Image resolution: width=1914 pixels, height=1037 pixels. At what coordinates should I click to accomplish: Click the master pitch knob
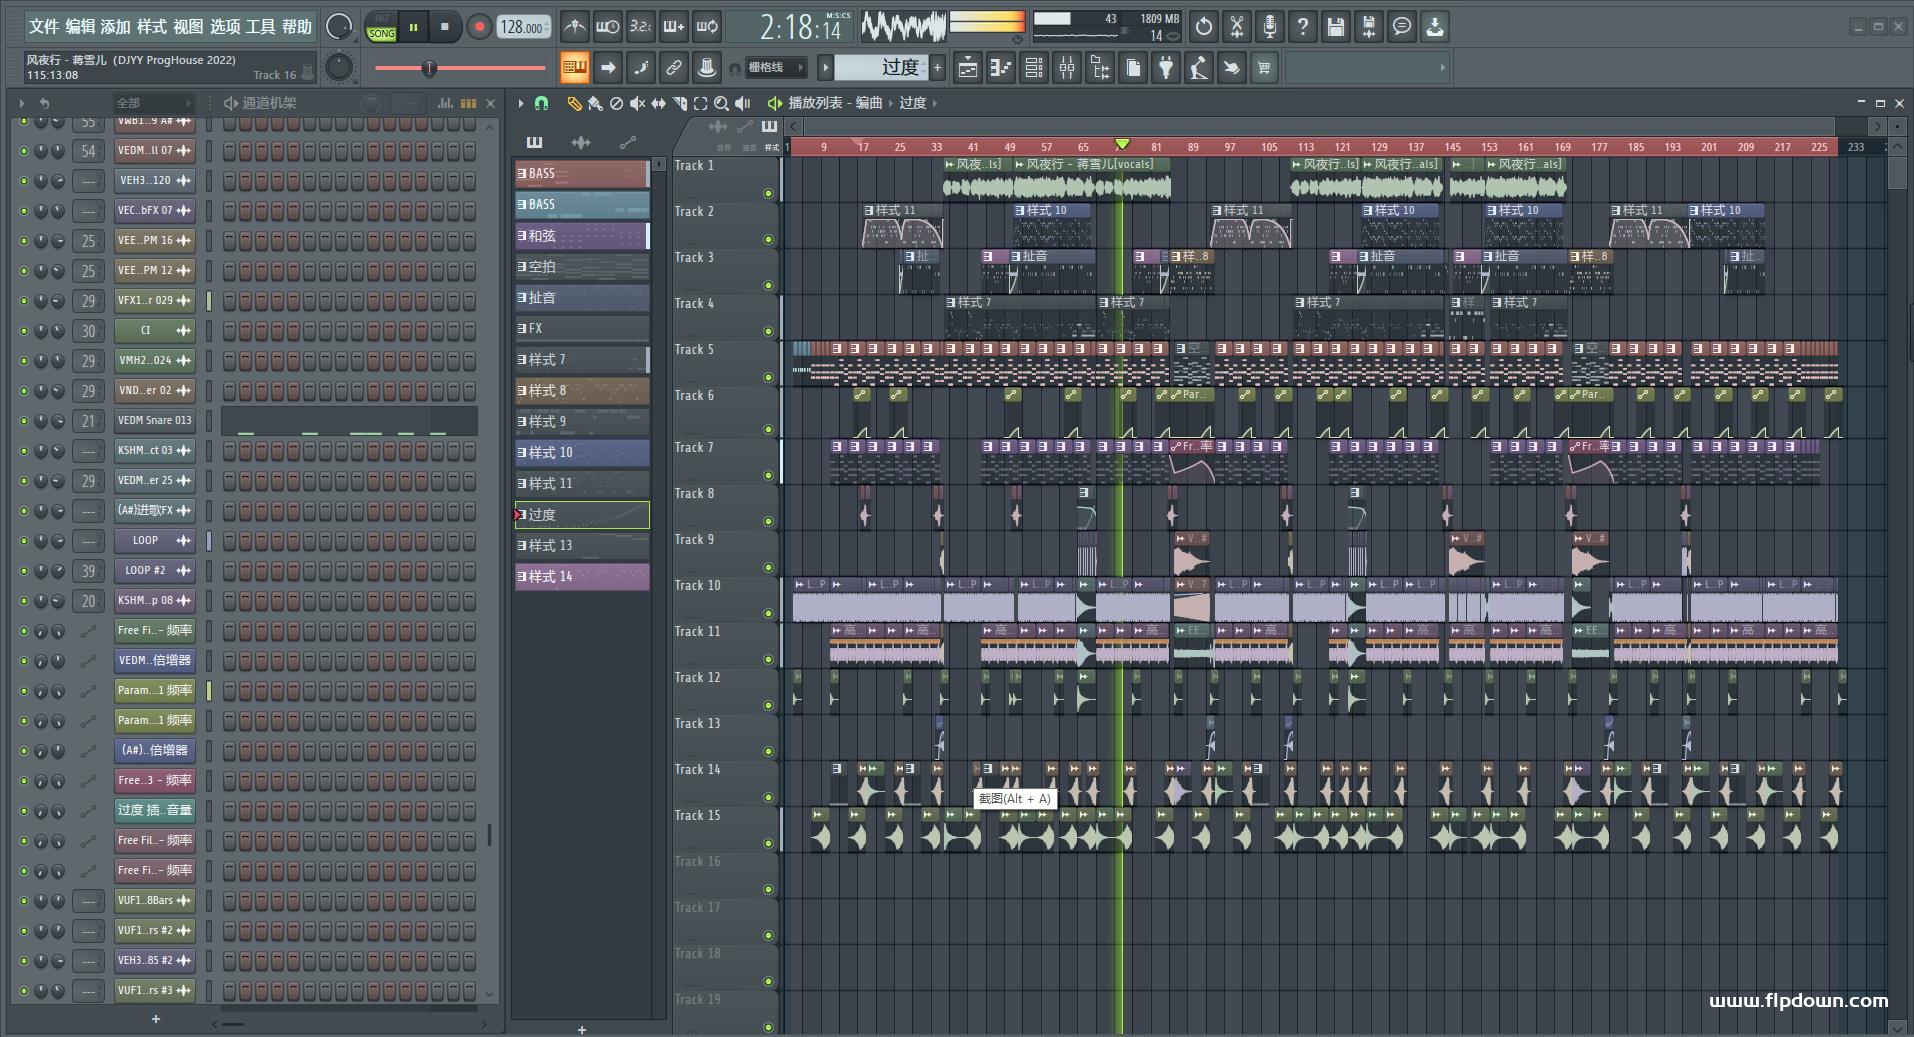(340, 68)
